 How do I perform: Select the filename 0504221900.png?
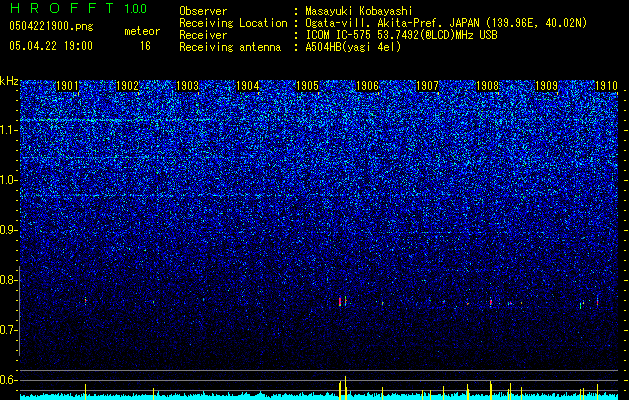pos(51,26)
